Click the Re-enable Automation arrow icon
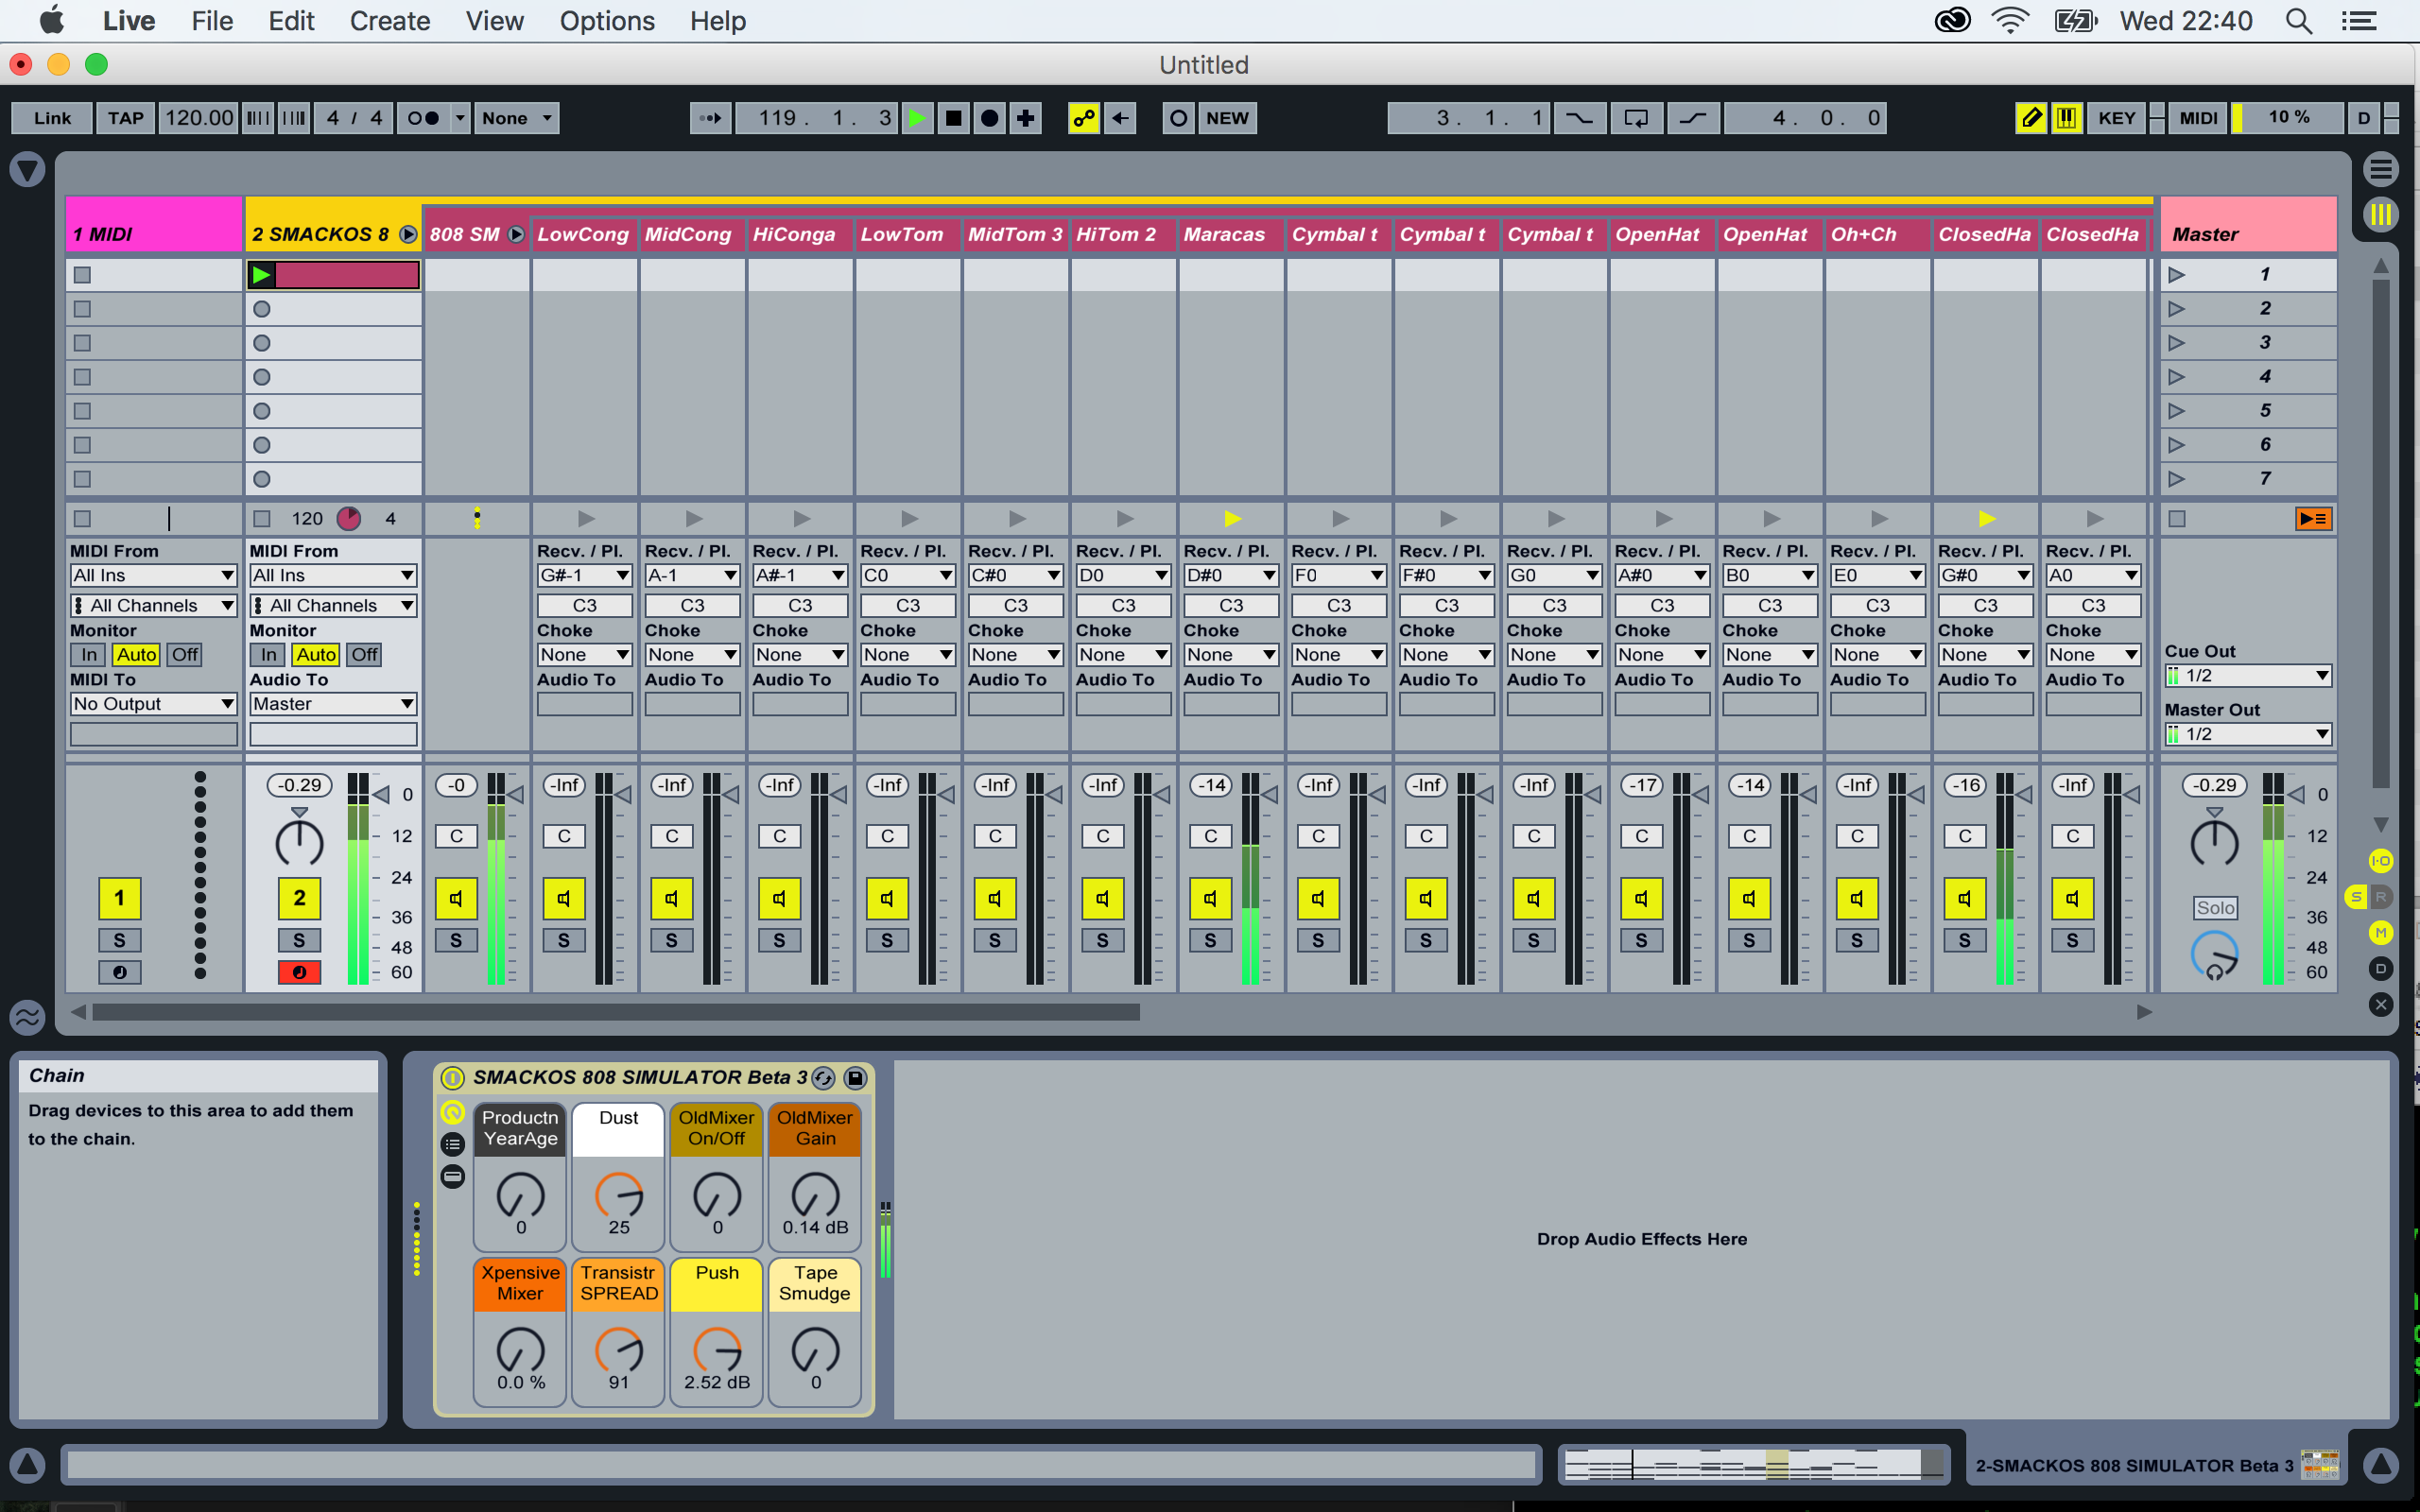Image resolution: width=2420 pixels, height=1512 pixels. click(1120, 118)
